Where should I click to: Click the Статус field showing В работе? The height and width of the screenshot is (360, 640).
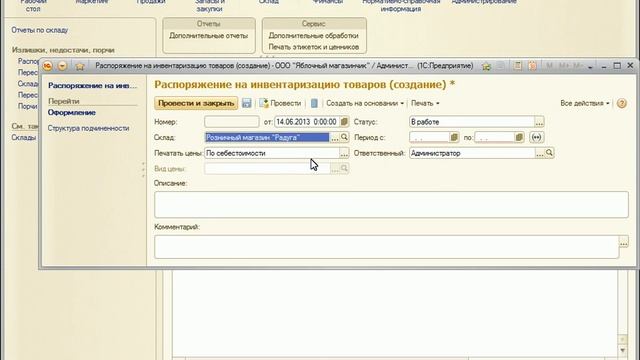(472, 122)
